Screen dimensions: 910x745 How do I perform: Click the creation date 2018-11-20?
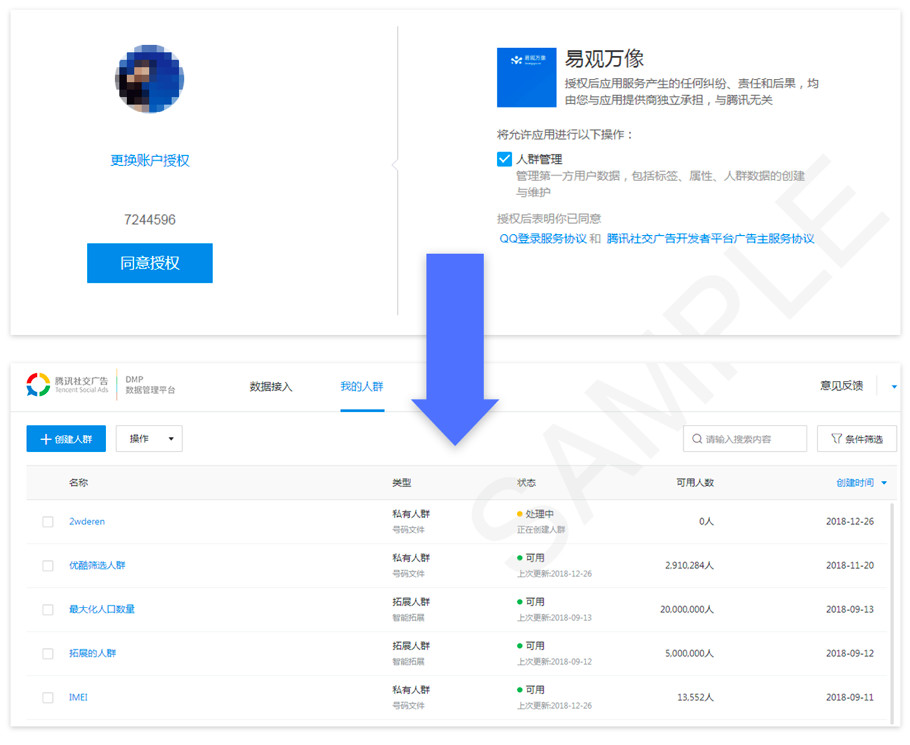coord(850,566)
